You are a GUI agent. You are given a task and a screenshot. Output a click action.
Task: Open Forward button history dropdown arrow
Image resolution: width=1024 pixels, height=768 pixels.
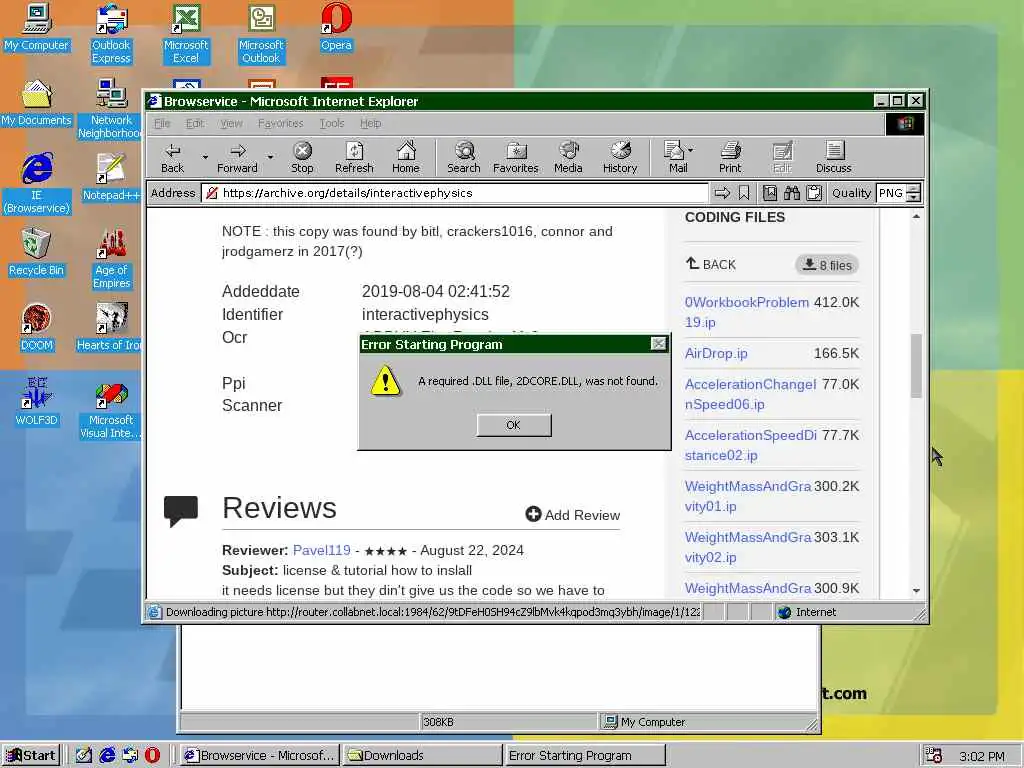pyautogui.click(x=270, y=157)
